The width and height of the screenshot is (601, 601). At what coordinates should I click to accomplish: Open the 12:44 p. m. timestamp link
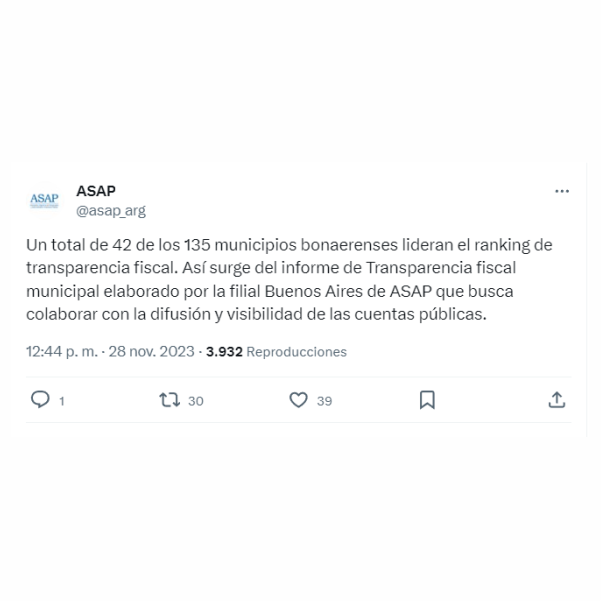62,351
